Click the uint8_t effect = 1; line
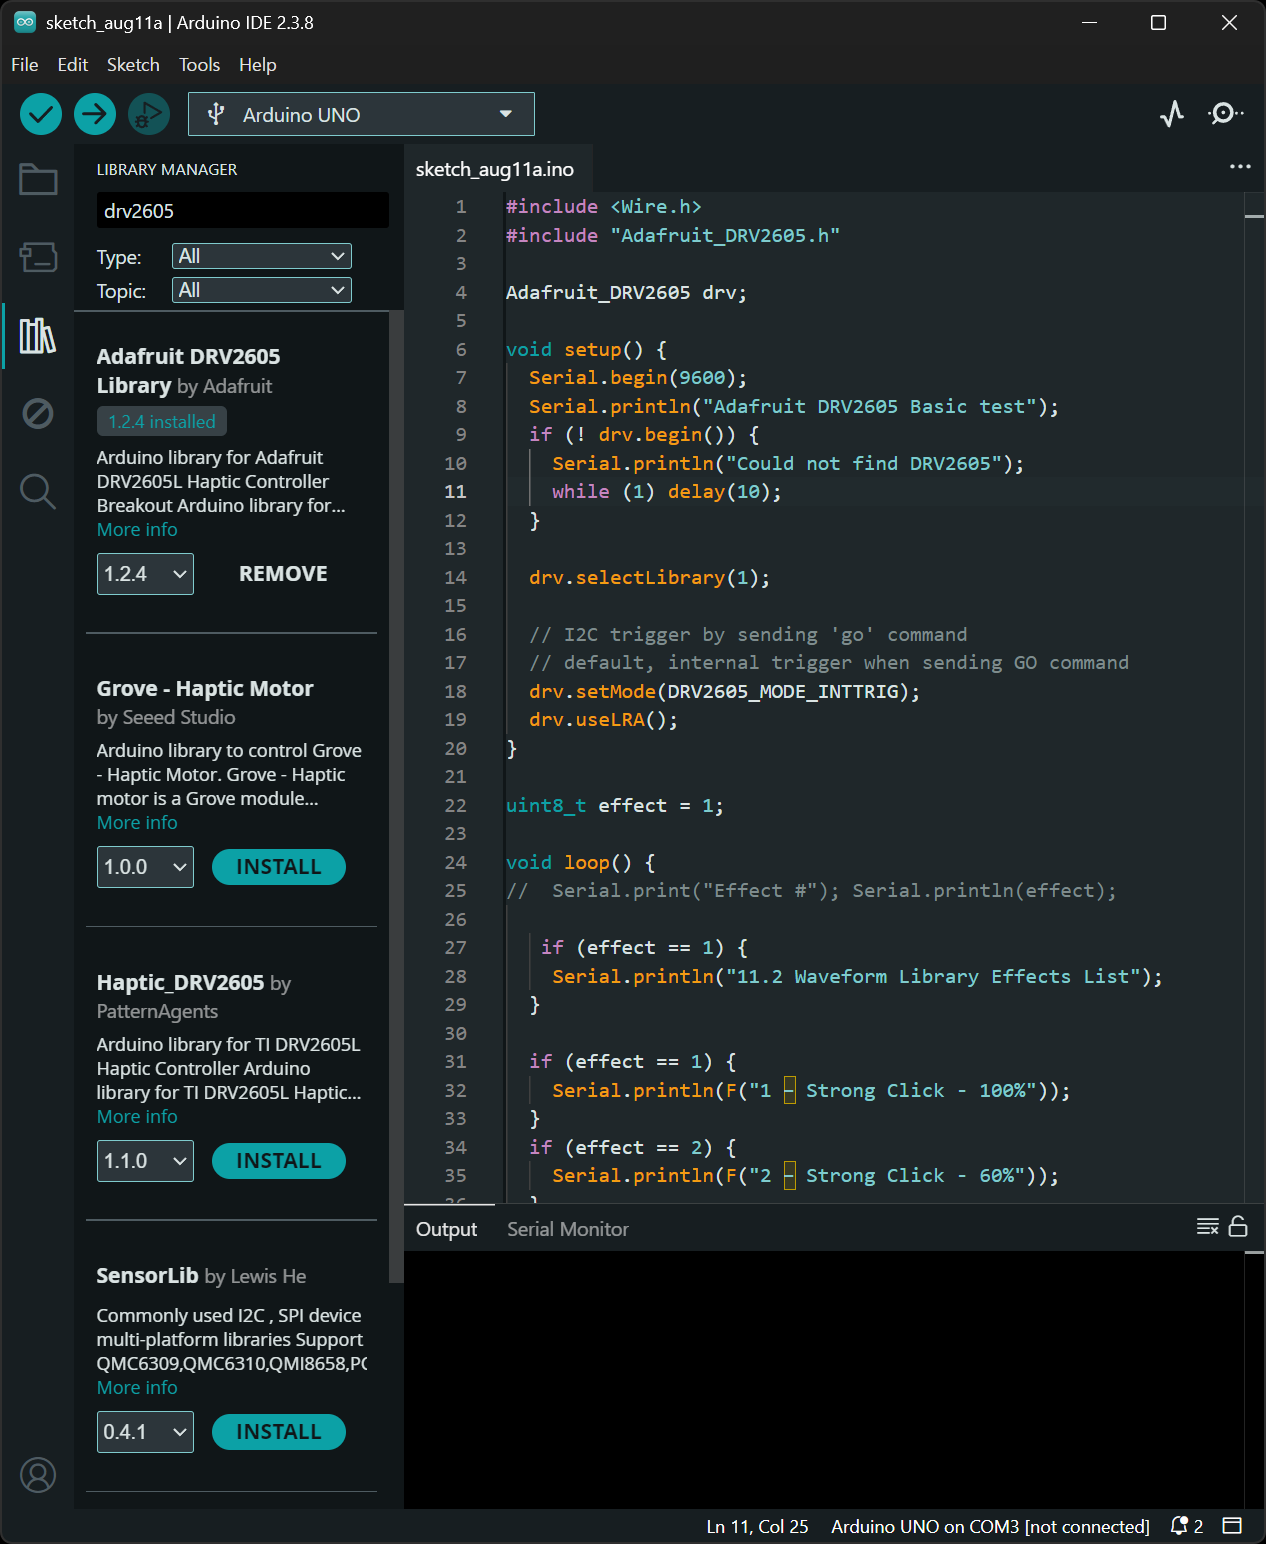This screenshot has width=1266, height=1544. pyautogui.click(x=614, y=805)
